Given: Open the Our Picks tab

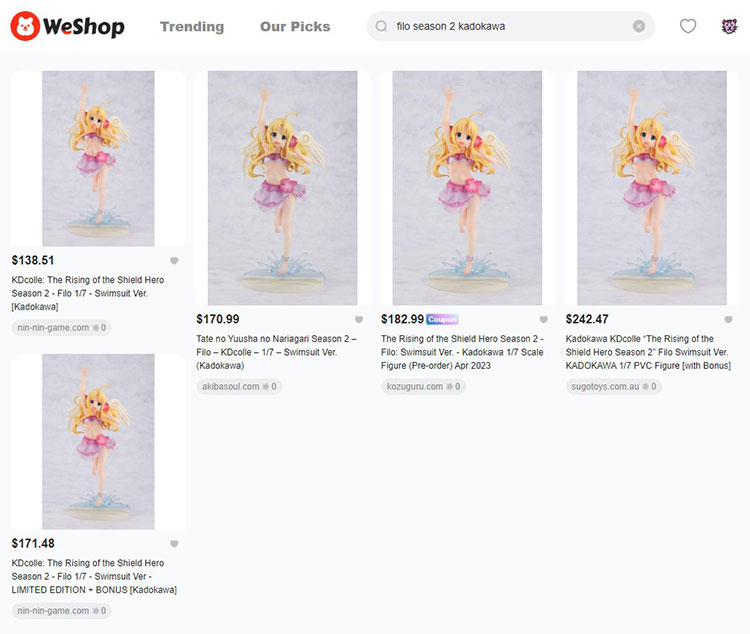Looking at the screenshot, I should [x=295, y=26].
